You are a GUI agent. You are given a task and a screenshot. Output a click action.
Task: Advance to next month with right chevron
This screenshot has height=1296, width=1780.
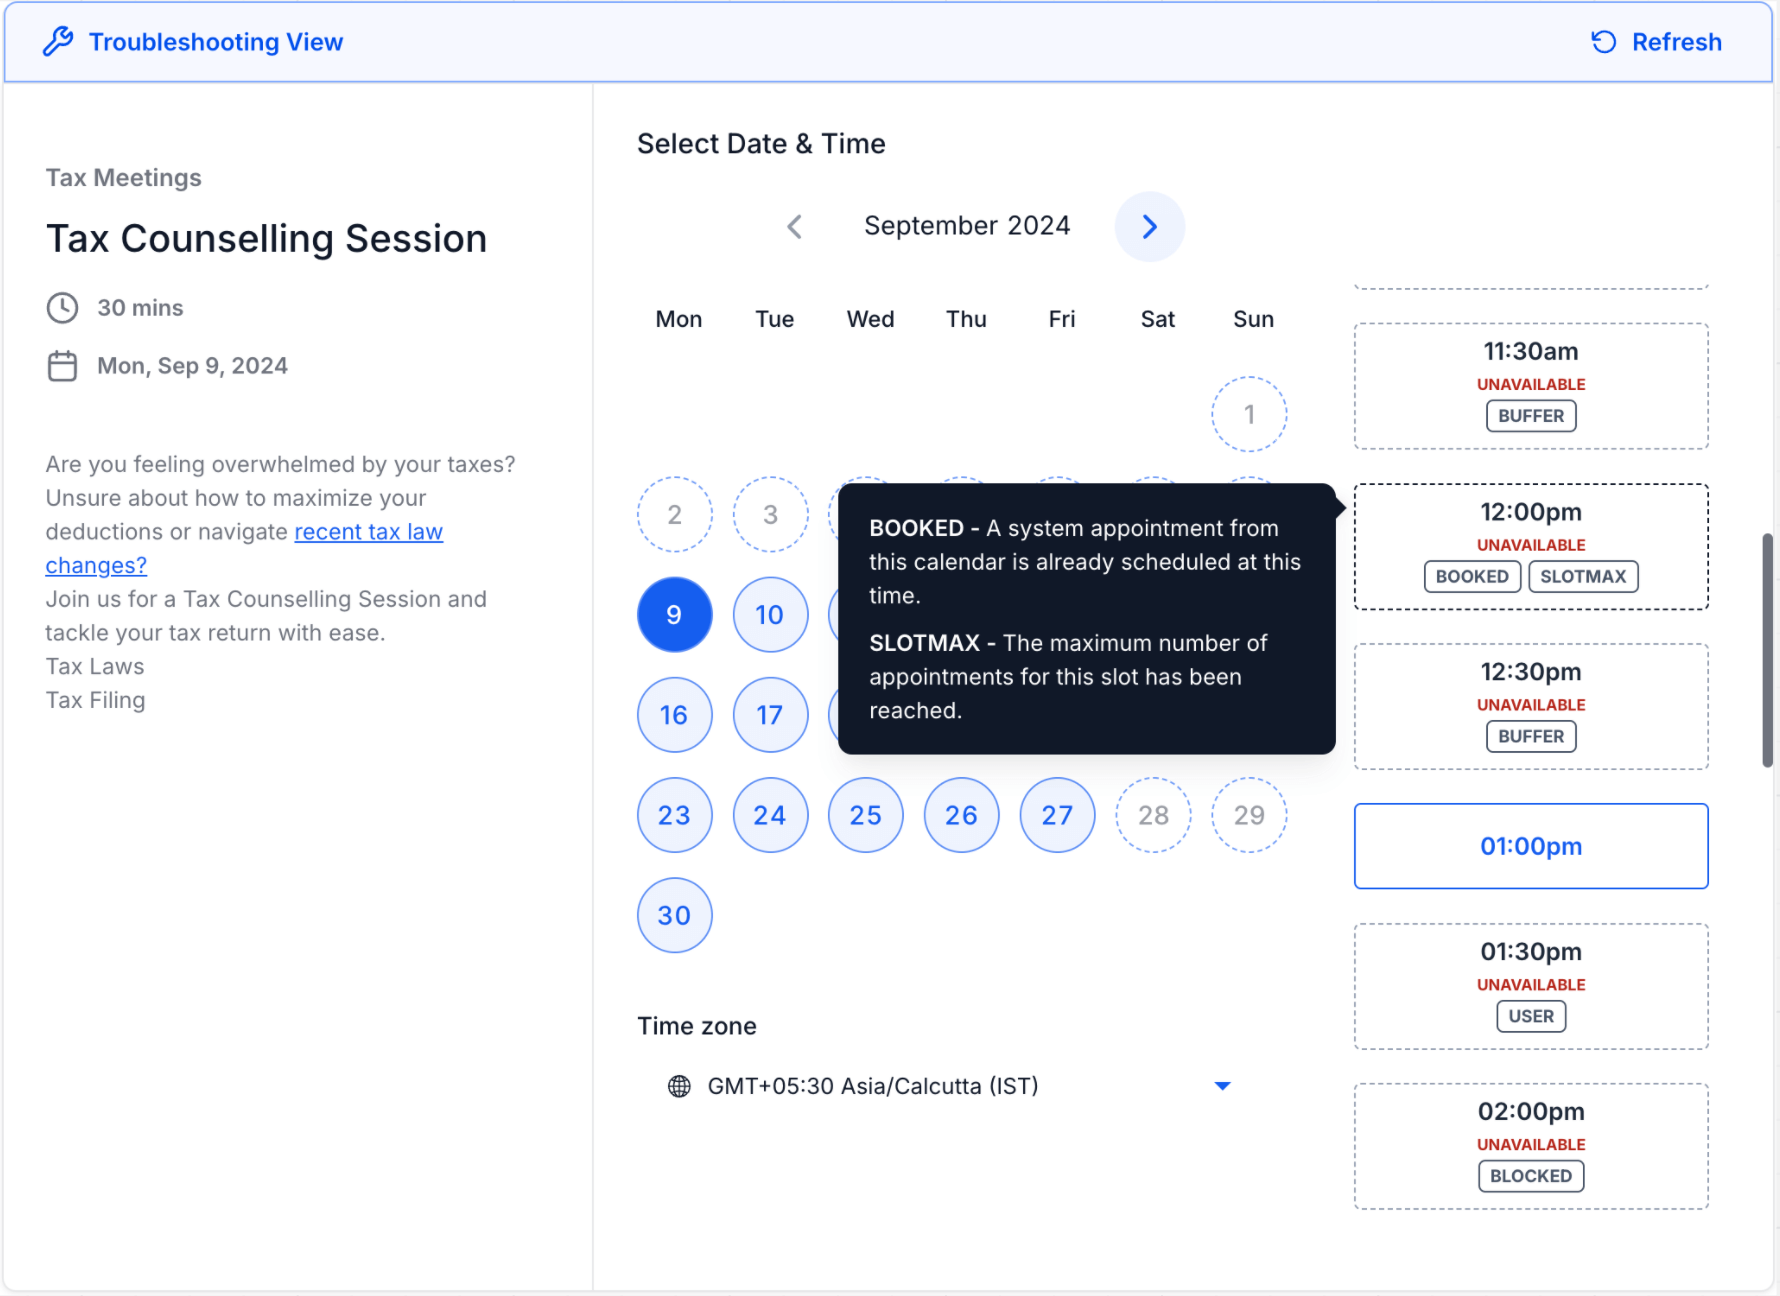(1150, 227)
